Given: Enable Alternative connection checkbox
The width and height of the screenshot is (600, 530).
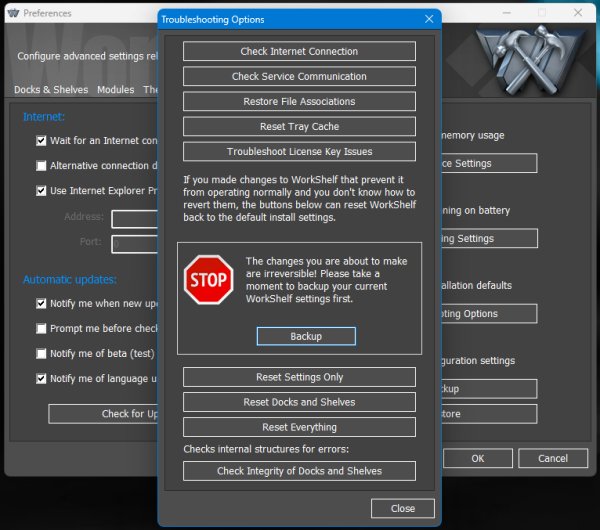Looking at the screenshot, I should (41, 166).
